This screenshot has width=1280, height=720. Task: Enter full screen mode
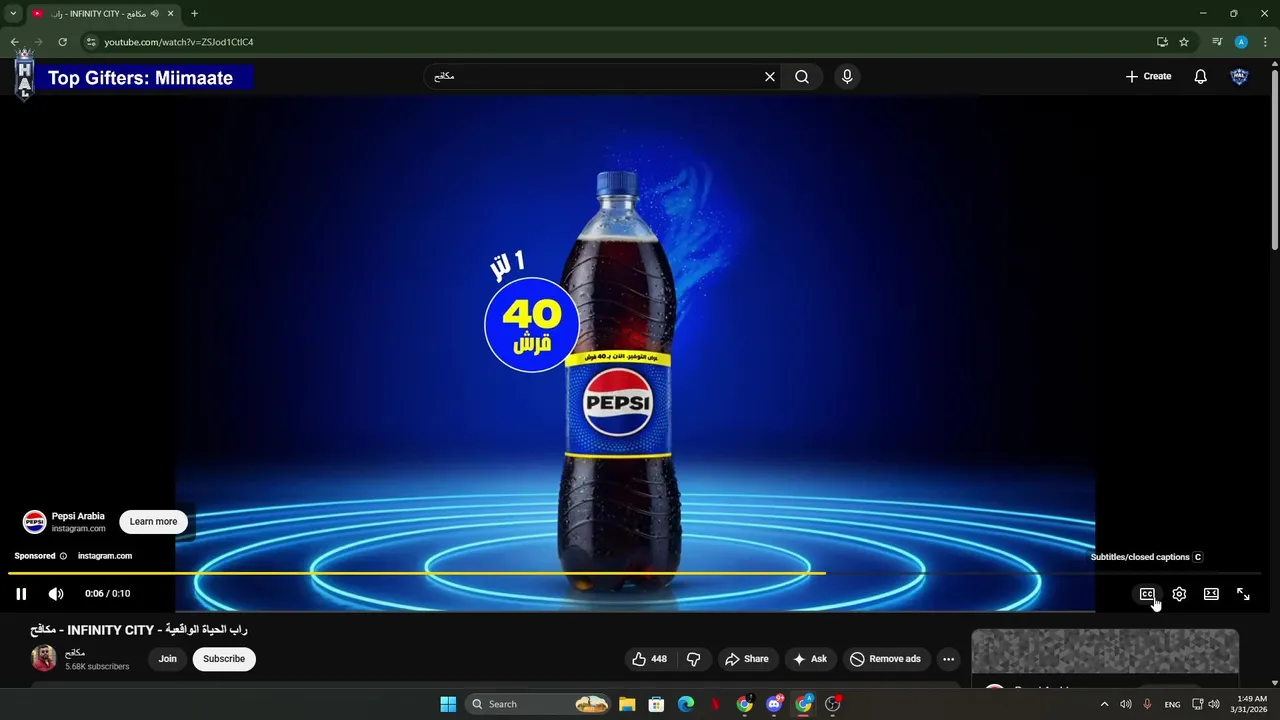point(1243,594)
